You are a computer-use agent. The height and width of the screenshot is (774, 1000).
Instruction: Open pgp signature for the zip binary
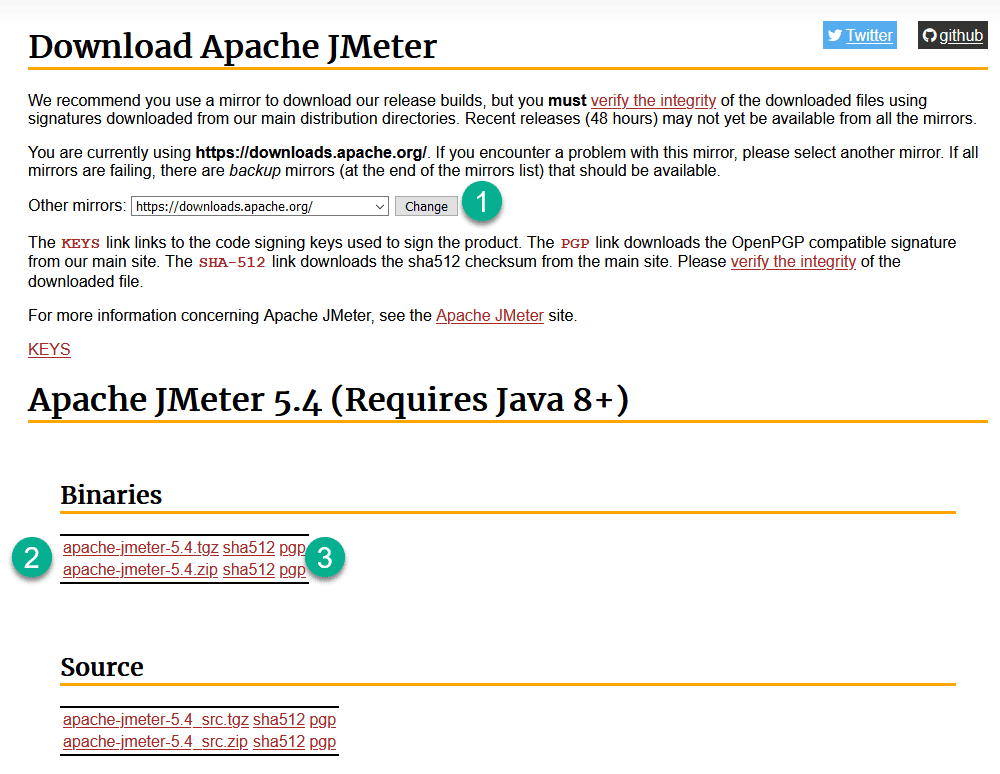pos(293,569)
